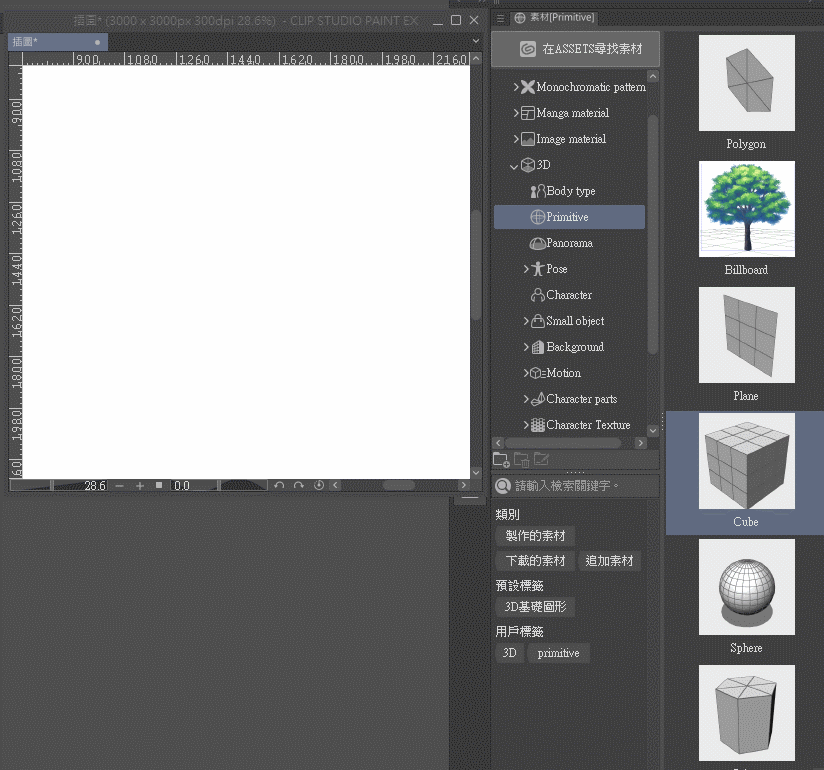
Task: Click the rotation angle slider showing 0.0
Action: coord(218,486)
